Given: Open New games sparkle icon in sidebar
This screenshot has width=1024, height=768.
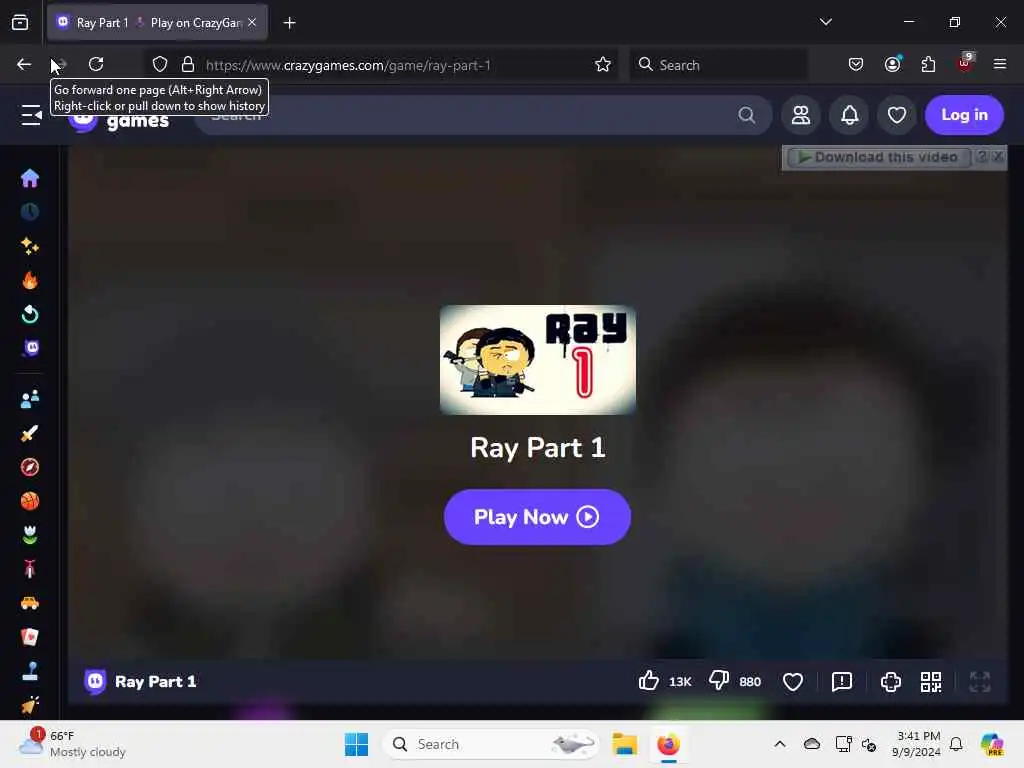Looking at the screenshot, I should click(29, 246).
